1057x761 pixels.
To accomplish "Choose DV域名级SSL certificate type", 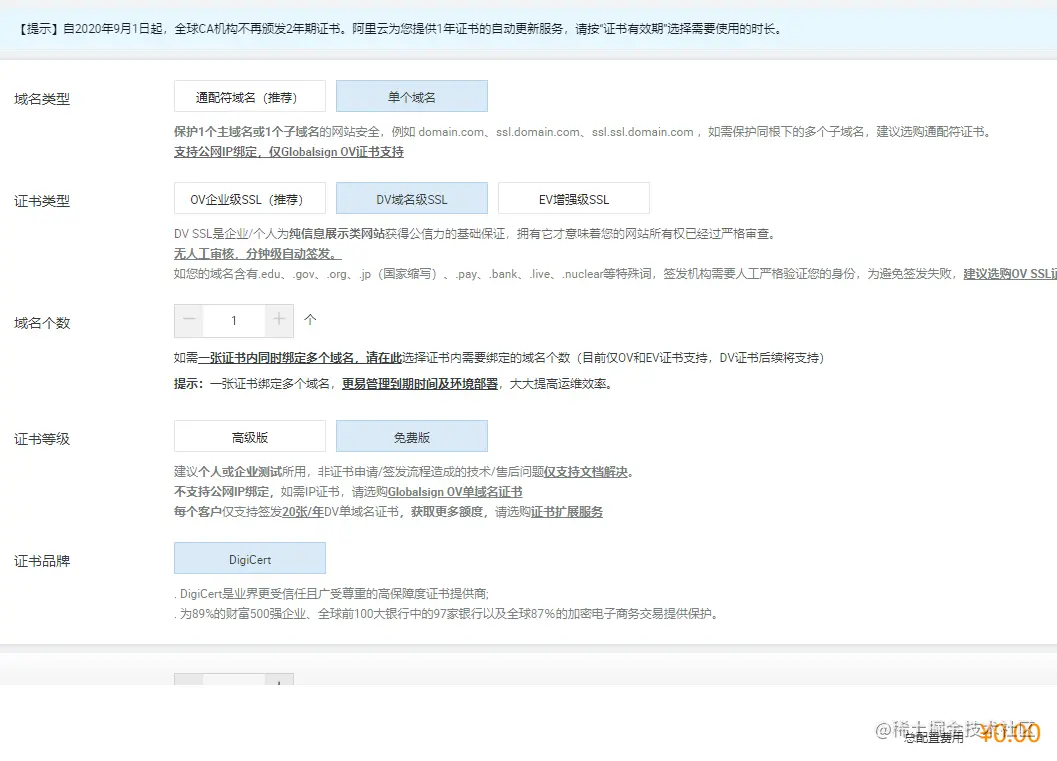I will coord(412,198).
